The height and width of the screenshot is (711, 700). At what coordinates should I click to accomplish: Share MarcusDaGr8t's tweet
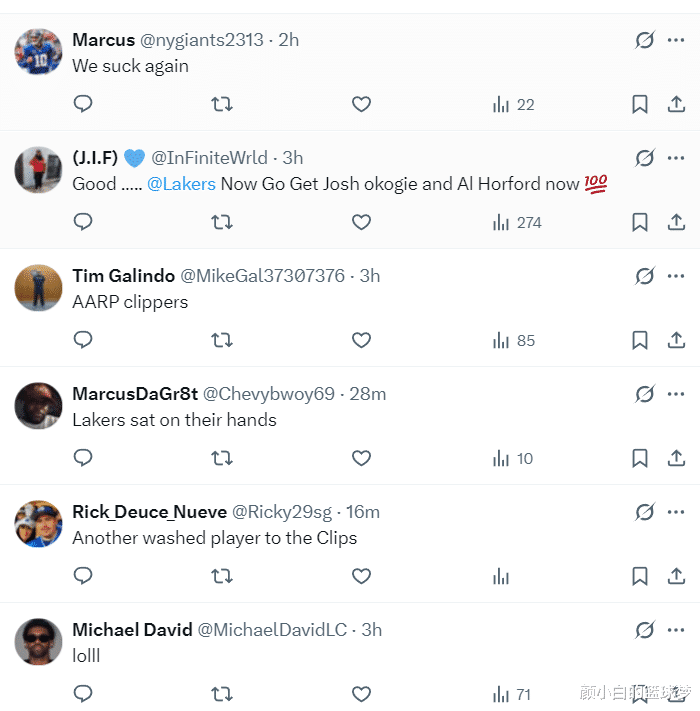(676, 458)
